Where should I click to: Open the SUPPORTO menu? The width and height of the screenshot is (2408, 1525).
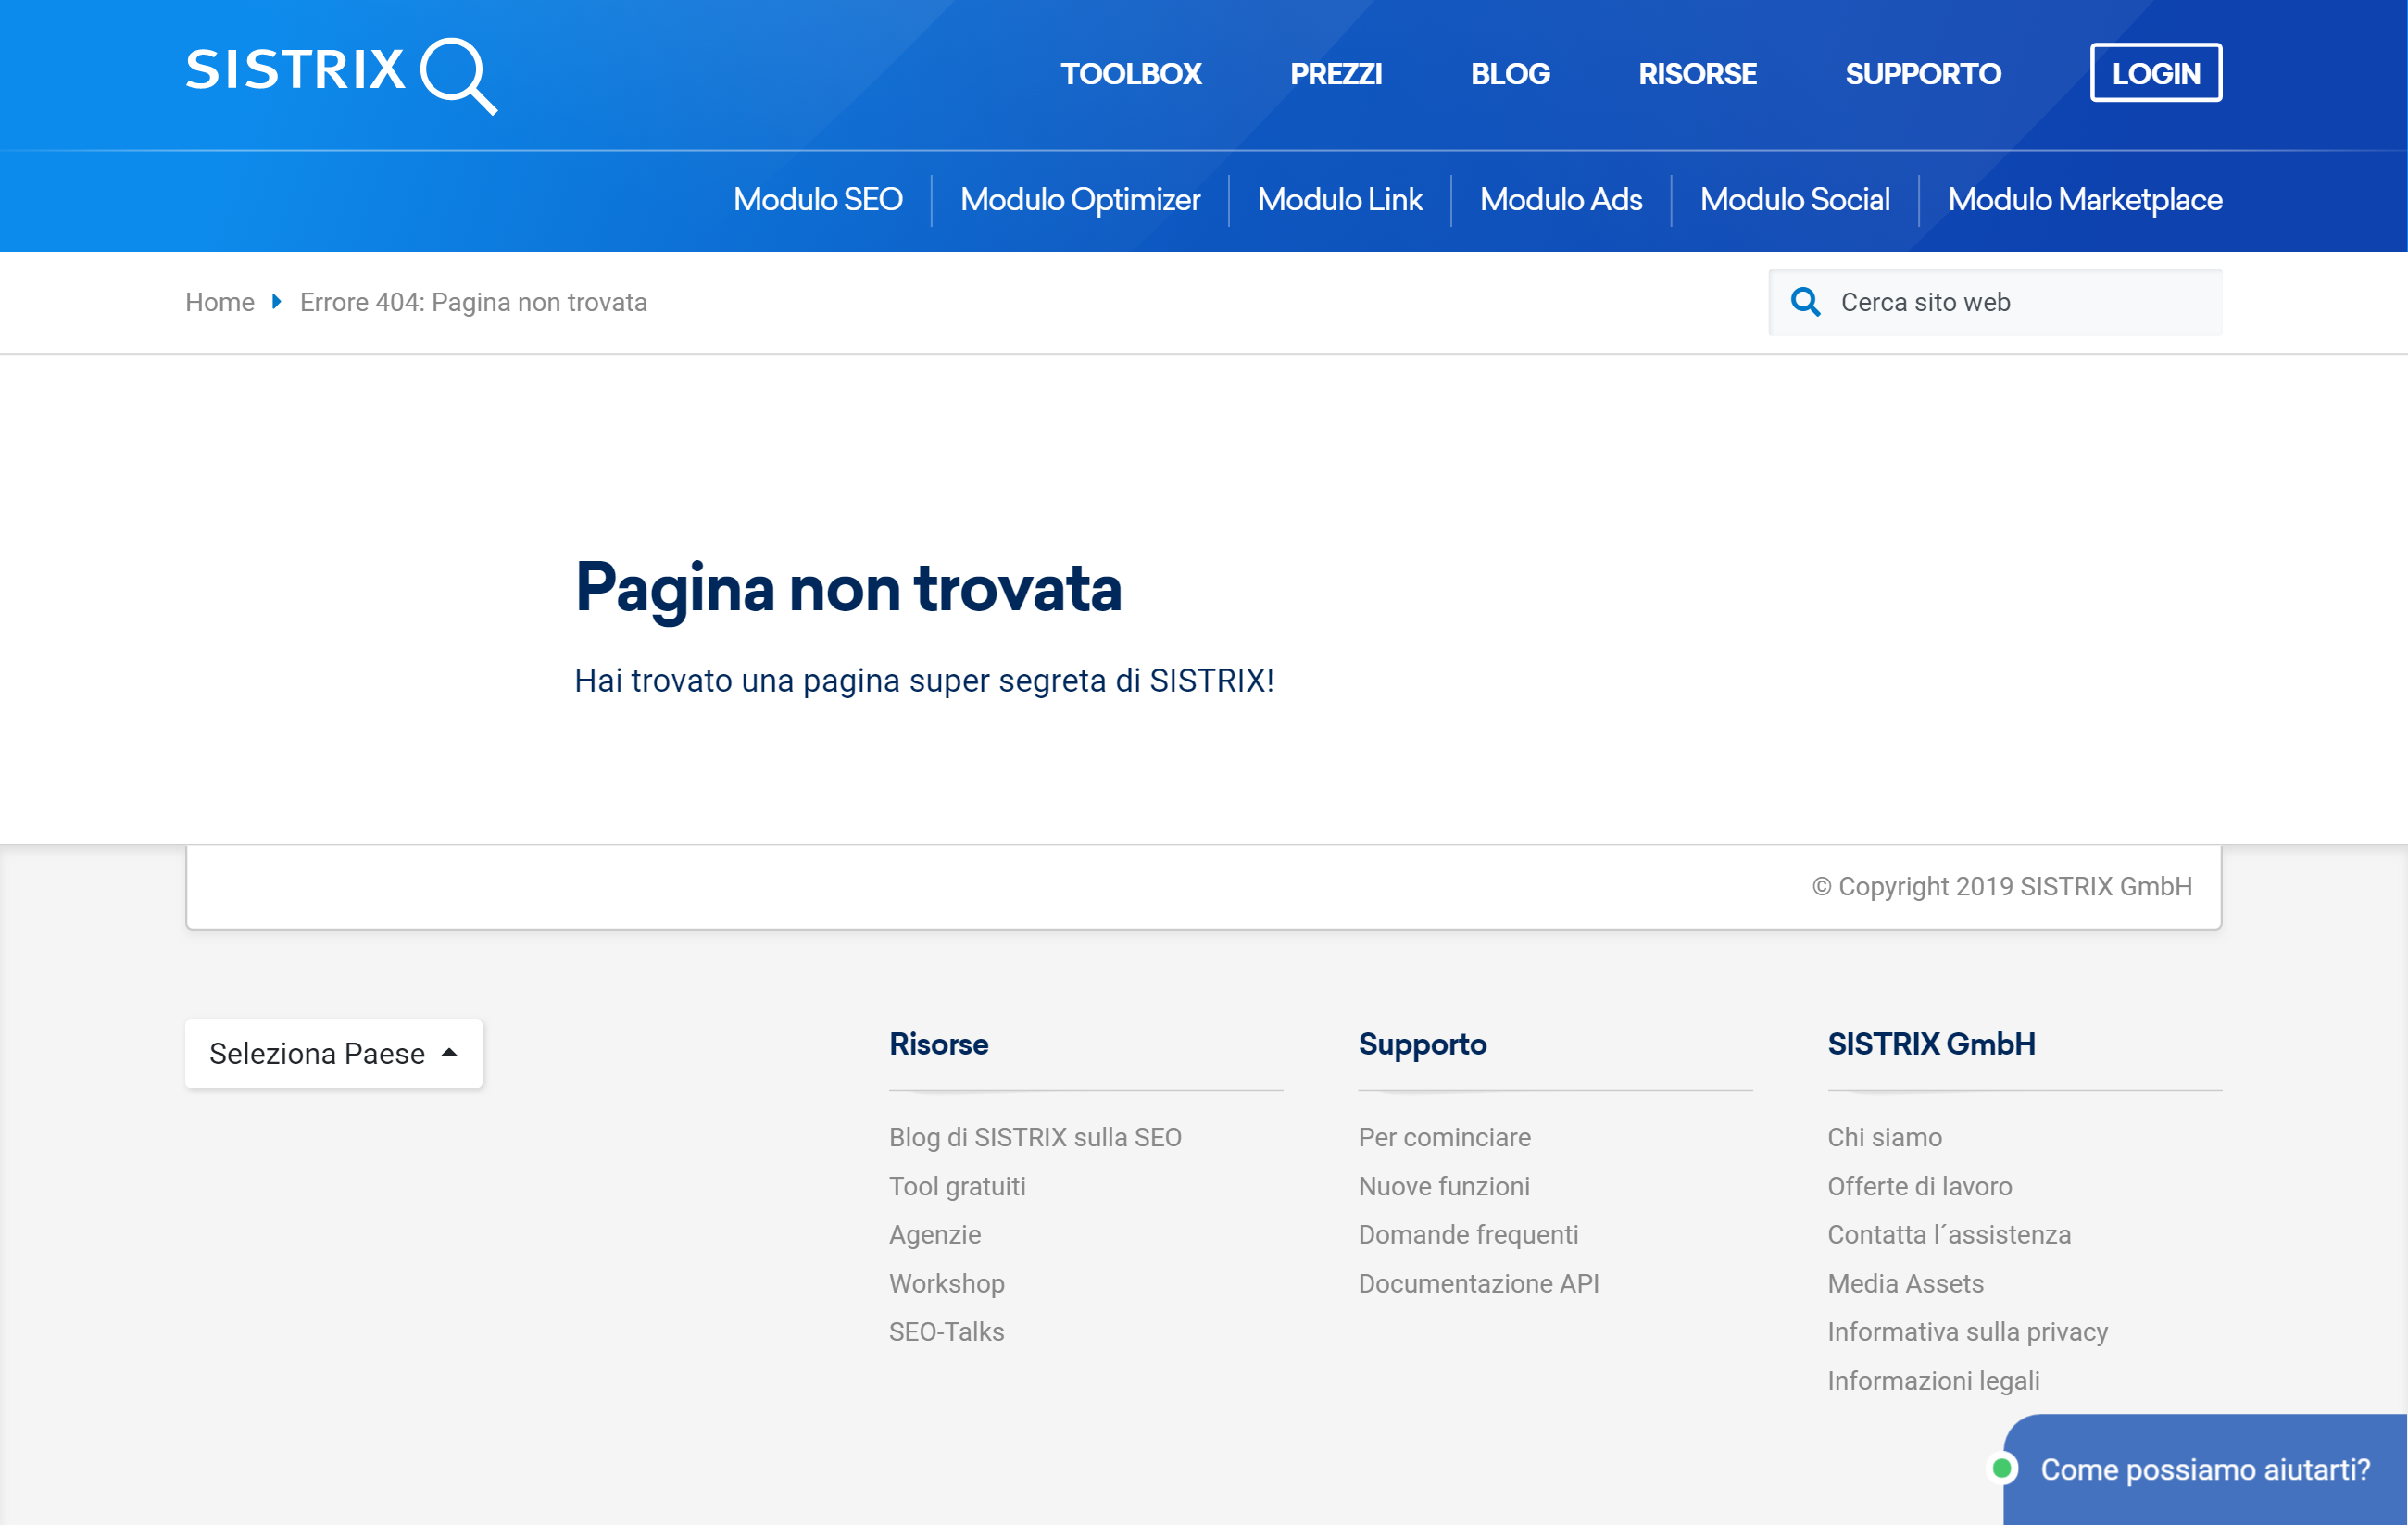[x=1923, y=73]
